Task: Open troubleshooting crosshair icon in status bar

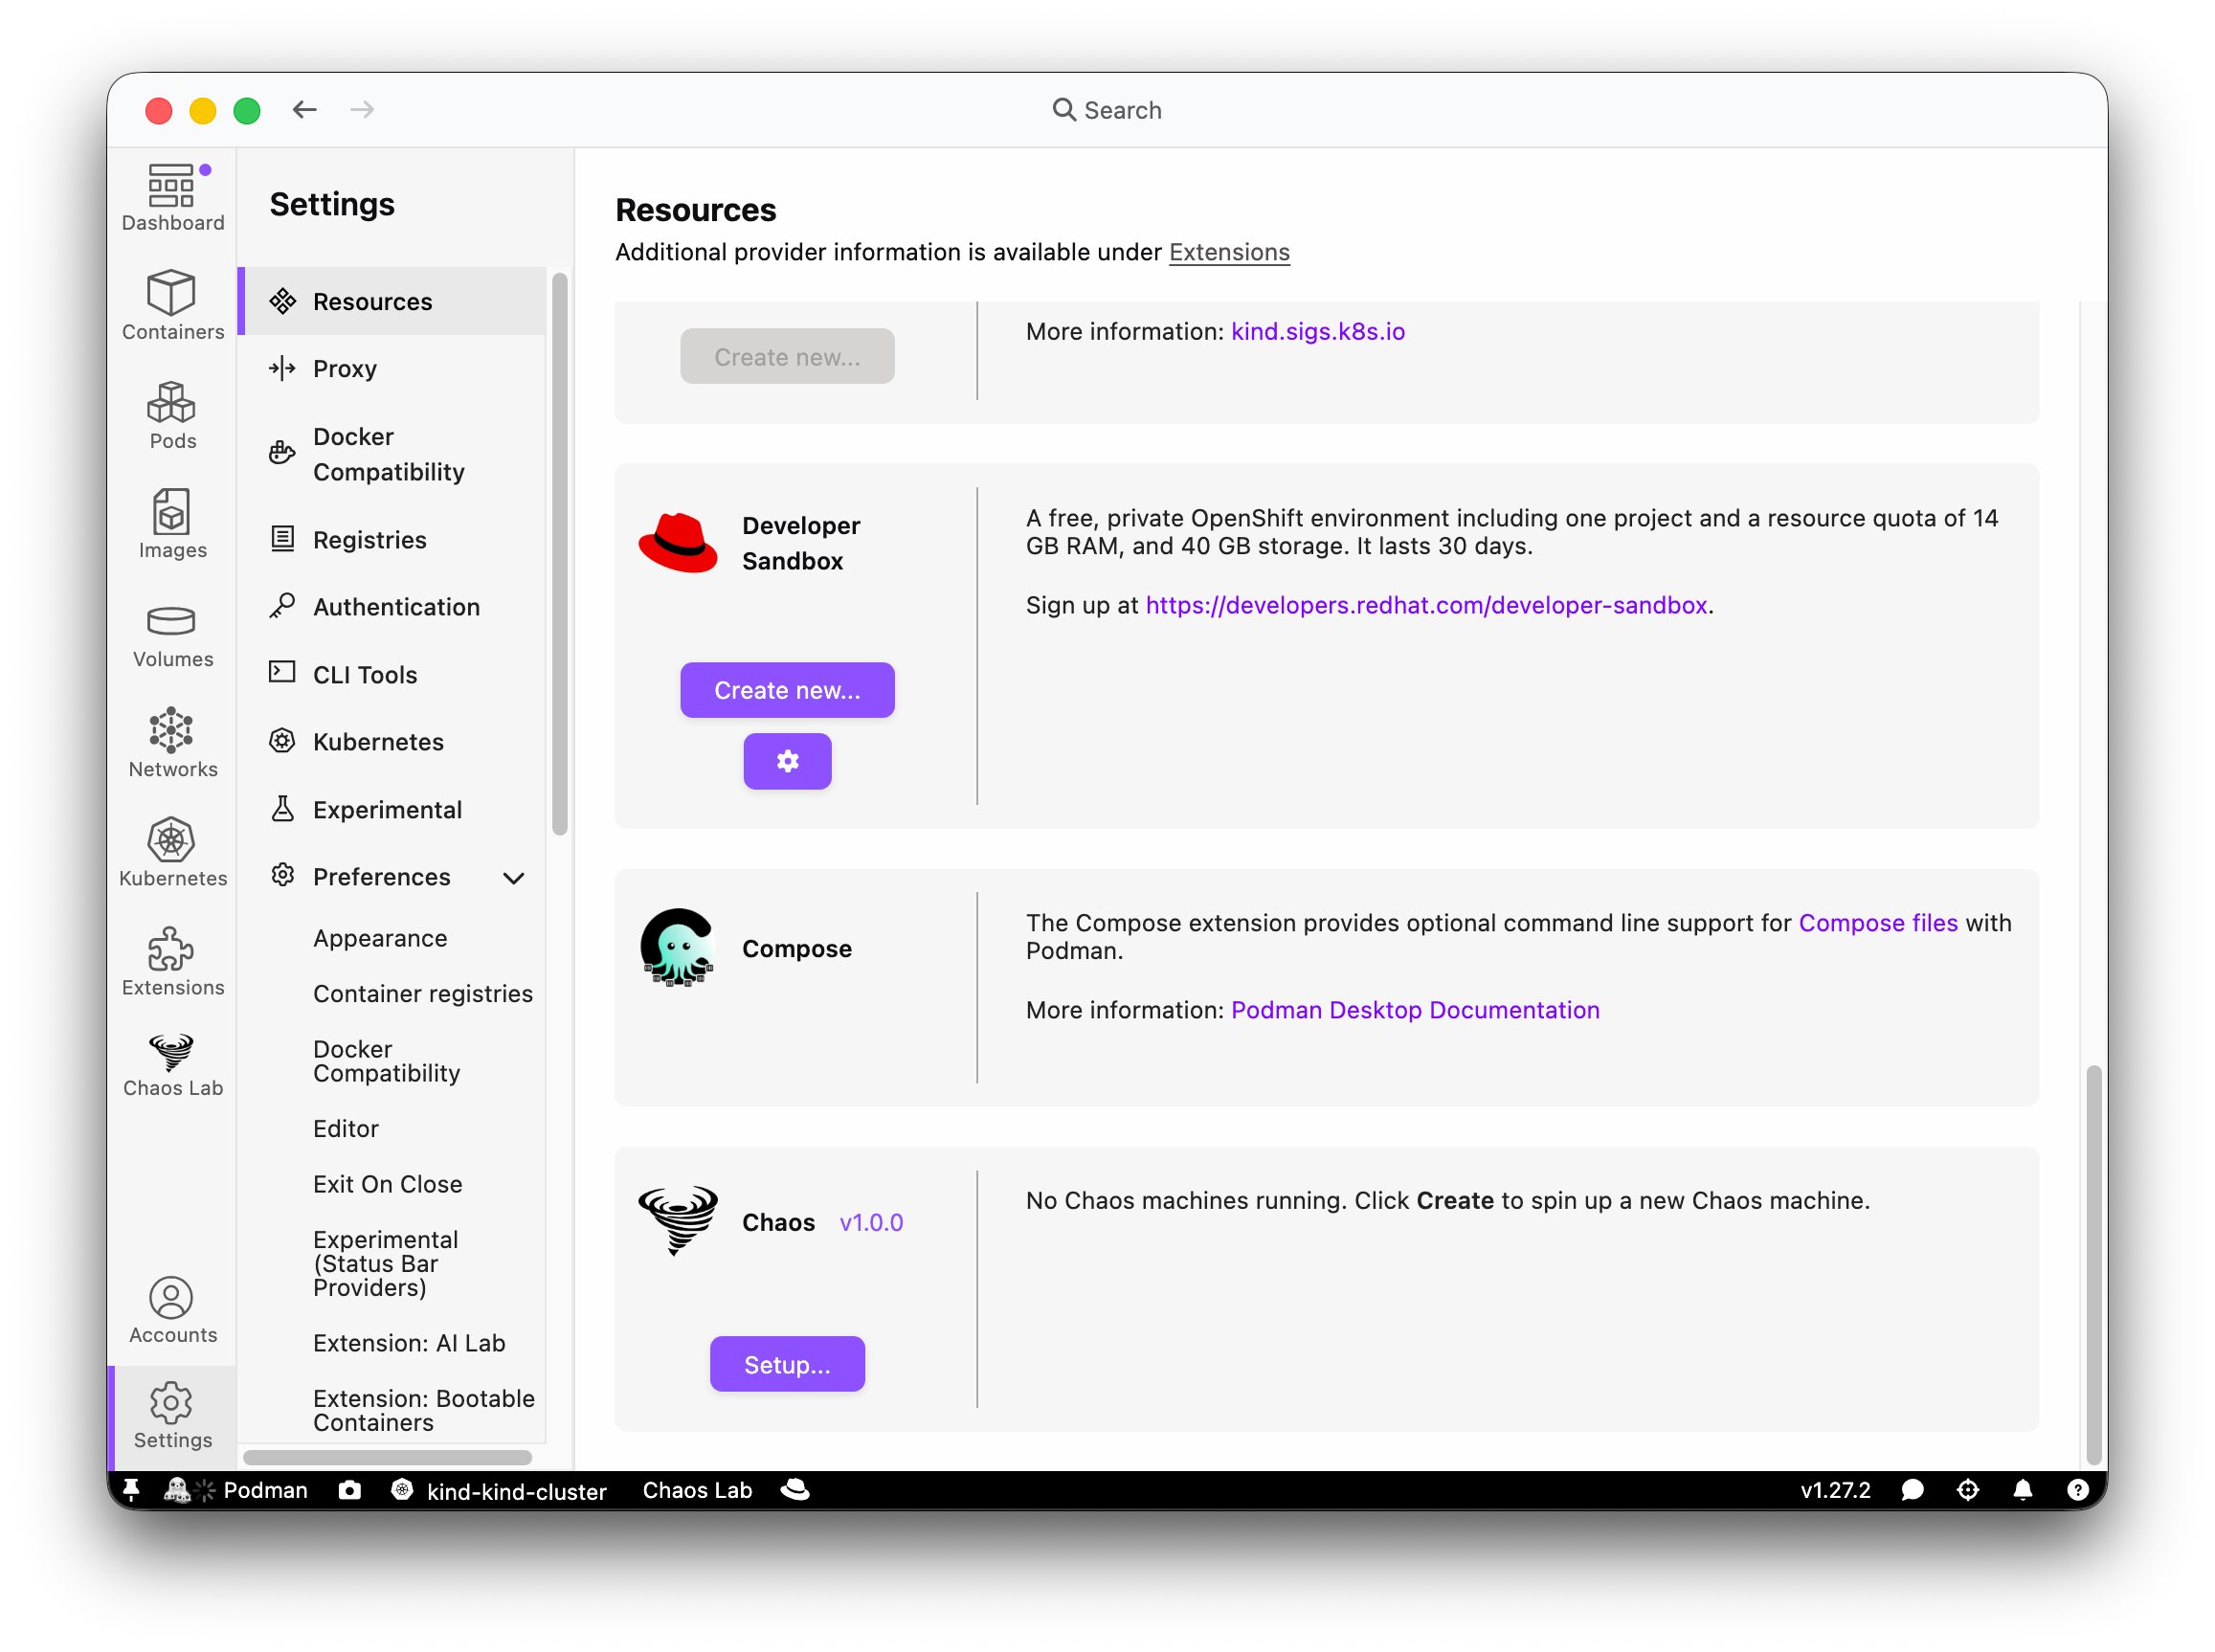Action: [1967, 1490]
